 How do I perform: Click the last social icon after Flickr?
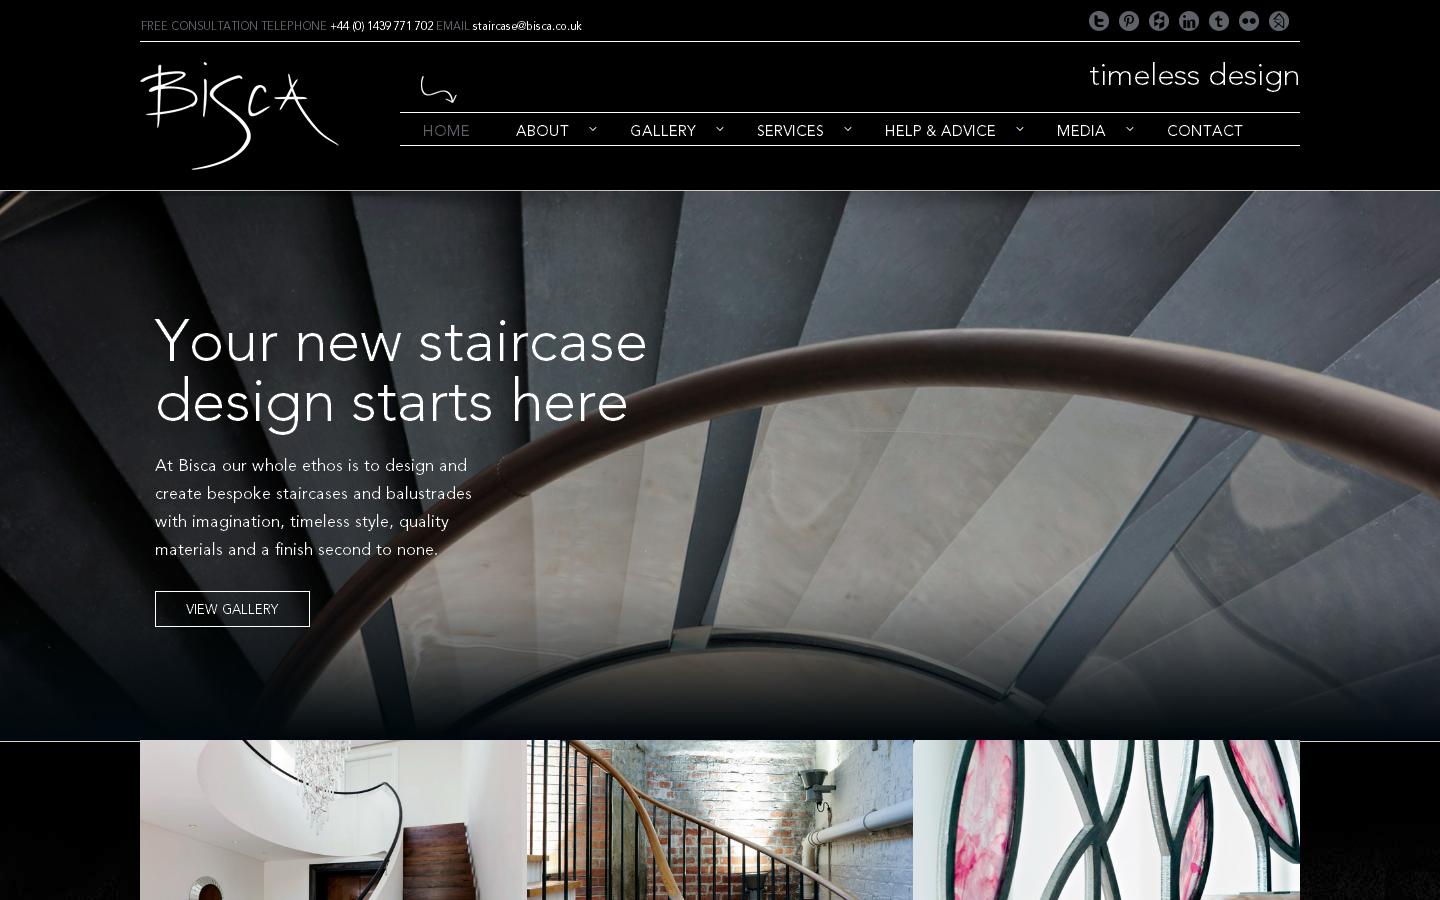click(1279, 21)
